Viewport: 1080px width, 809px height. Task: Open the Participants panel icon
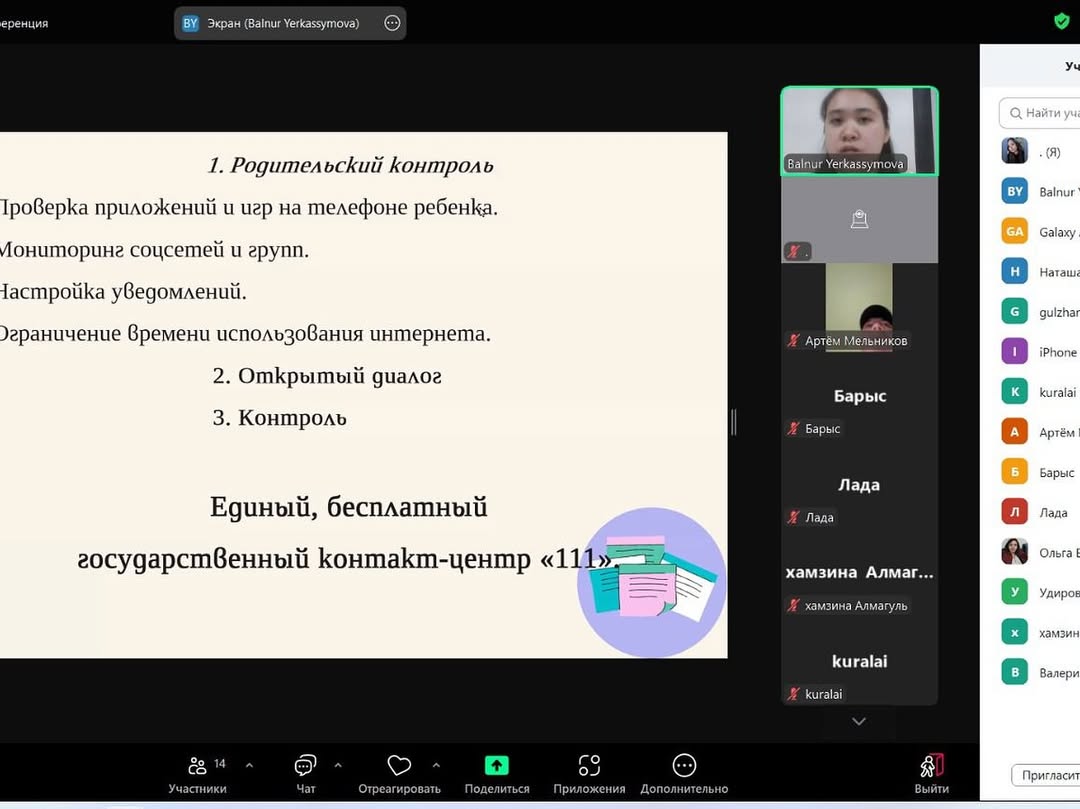pyautogui.click(x=197, y=766)
